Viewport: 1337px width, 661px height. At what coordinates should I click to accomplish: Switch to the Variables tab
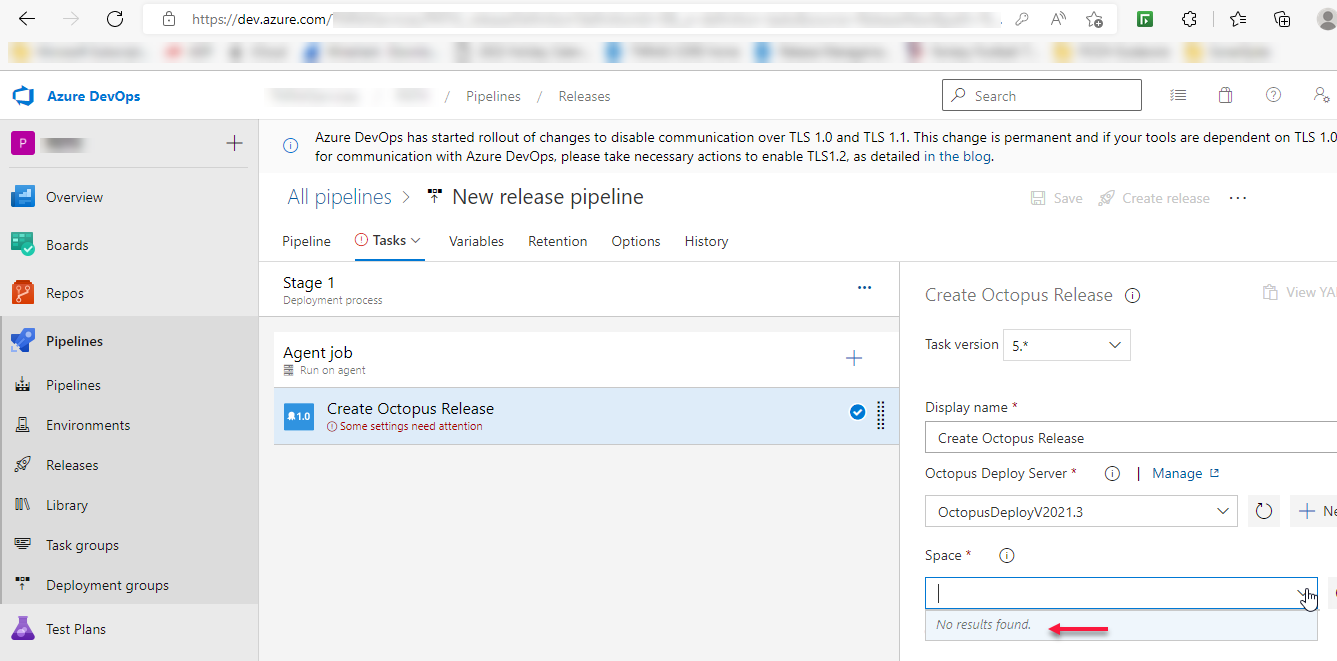(476, 241)
